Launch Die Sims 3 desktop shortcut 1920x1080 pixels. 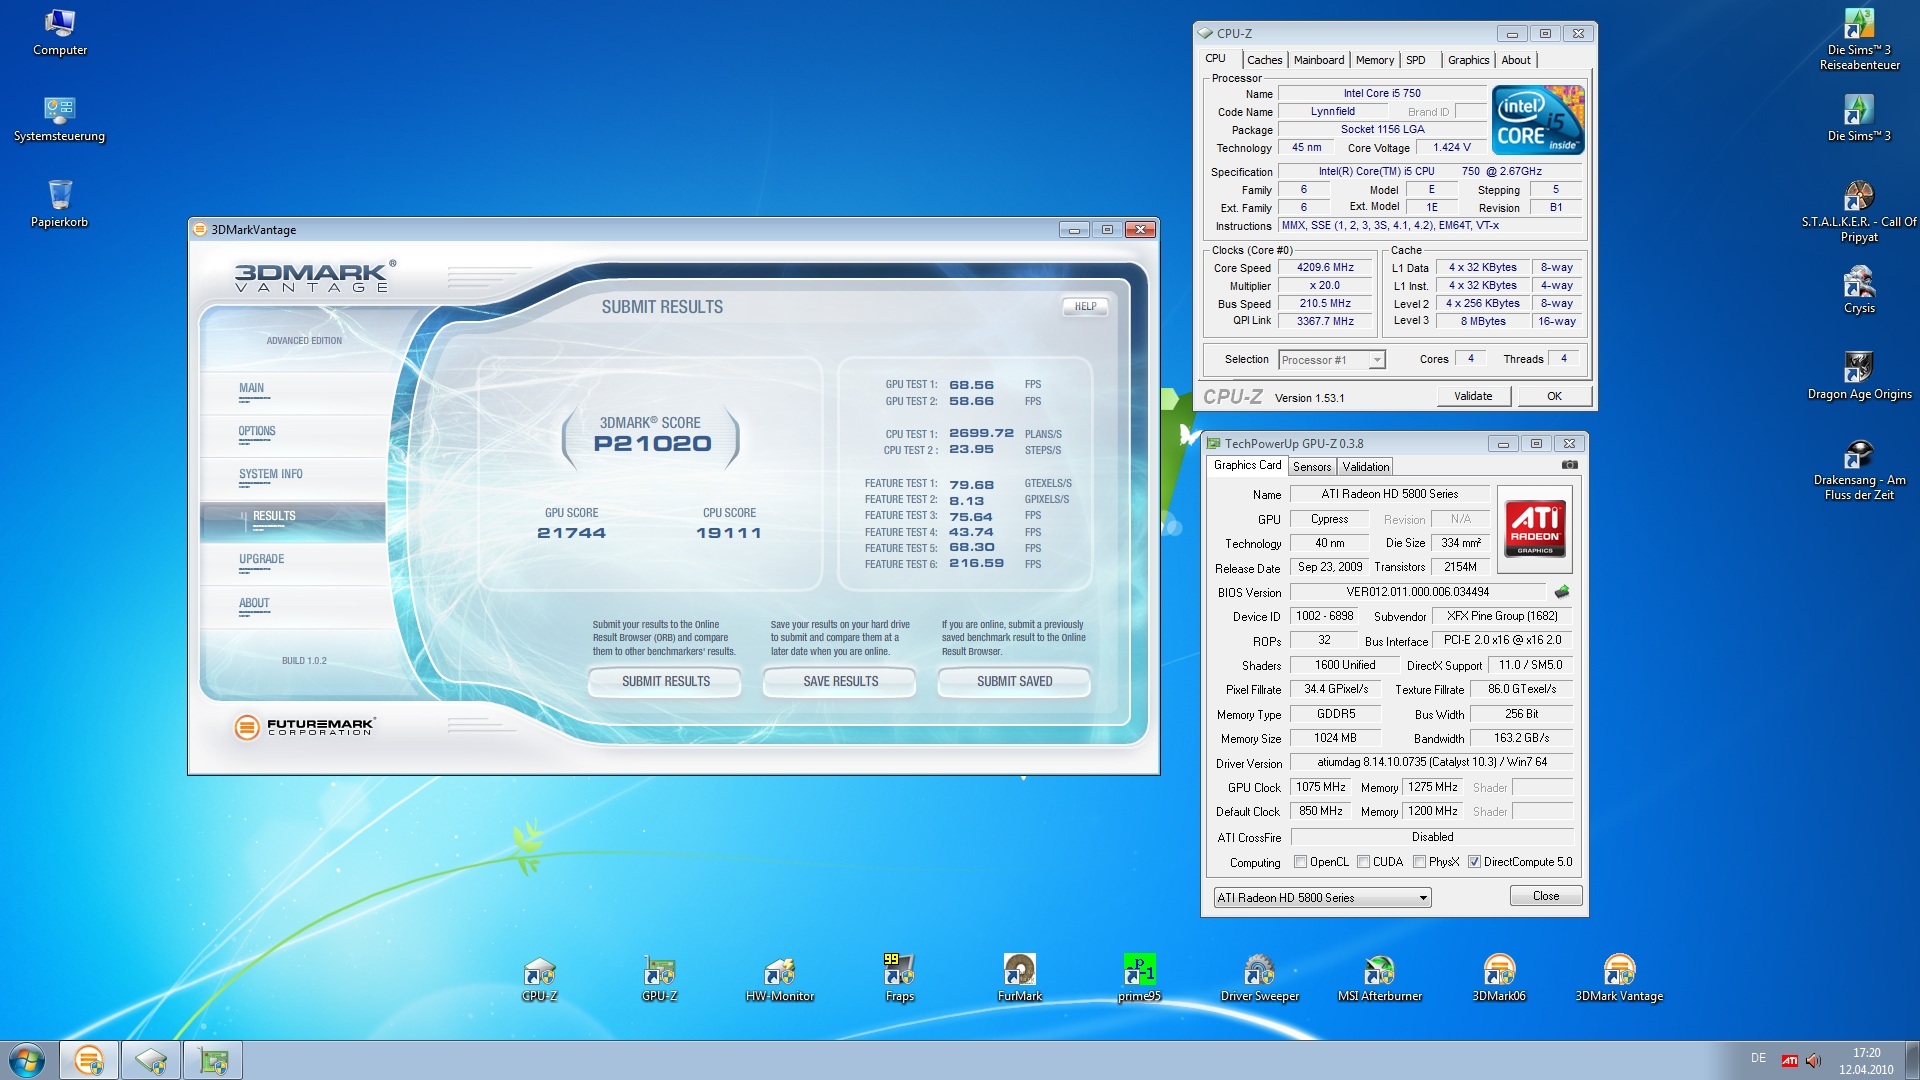coord(1859,119)
